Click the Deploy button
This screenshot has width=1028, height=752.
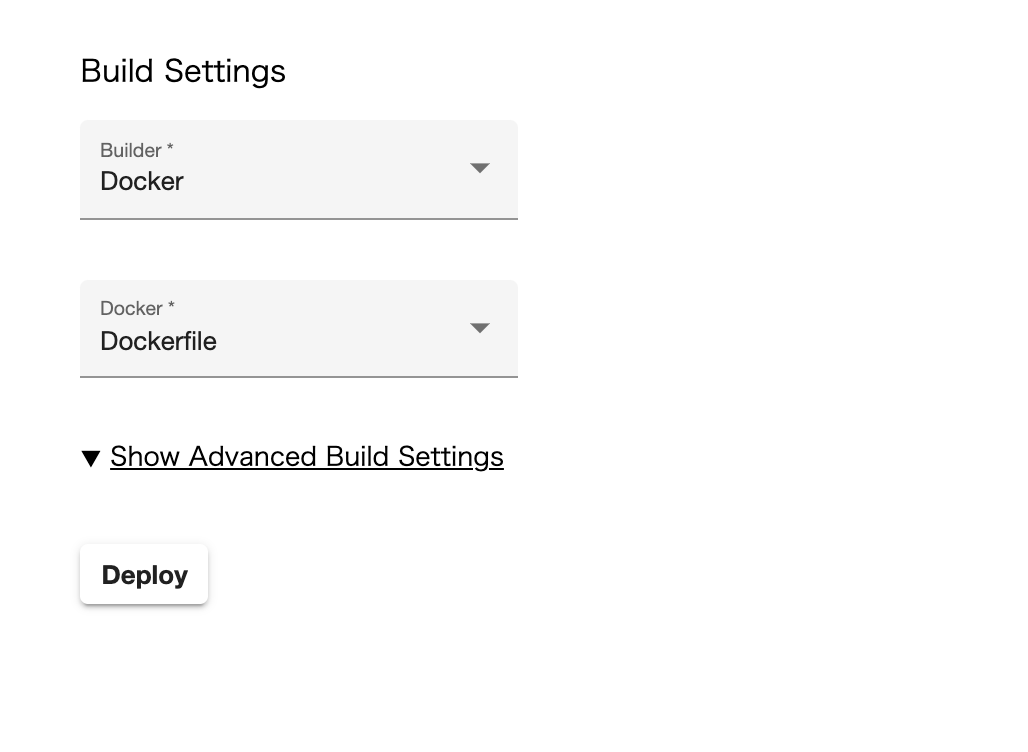143,574
